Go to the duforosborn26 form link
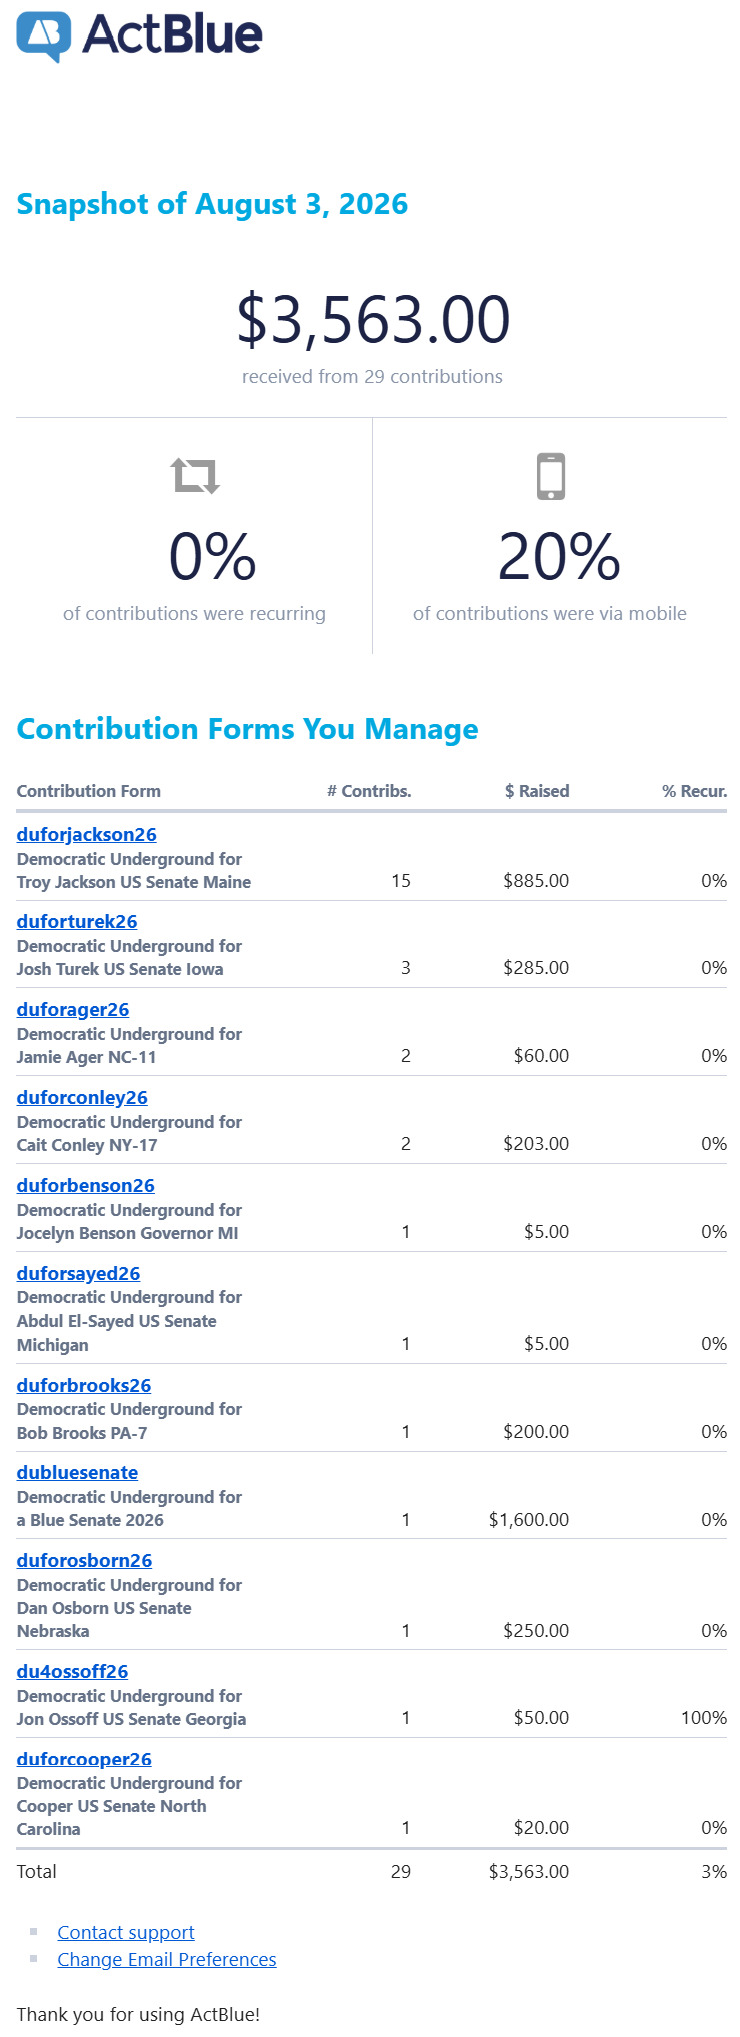Viewport: 740px width, 2037px height. (85, 1560)
